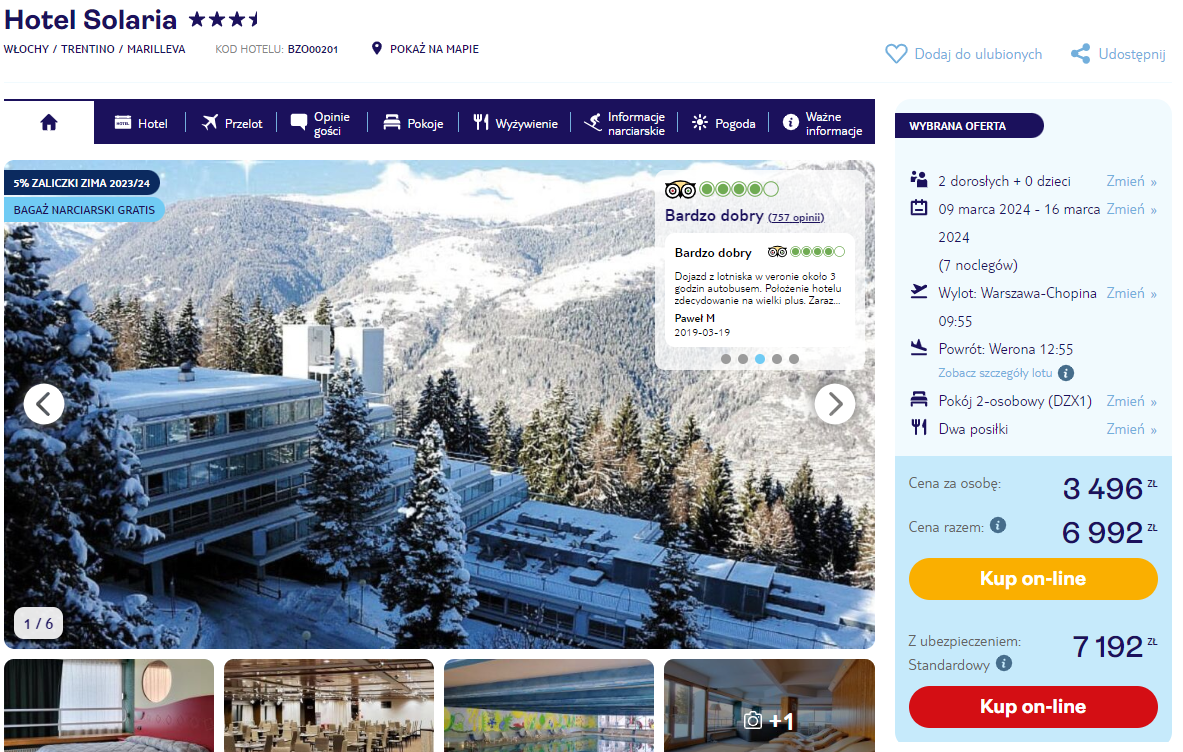This screenshot has height=752, width=1183.
Task: Switch to the Informacje narciarskie tab
Action: pos(625,123)
